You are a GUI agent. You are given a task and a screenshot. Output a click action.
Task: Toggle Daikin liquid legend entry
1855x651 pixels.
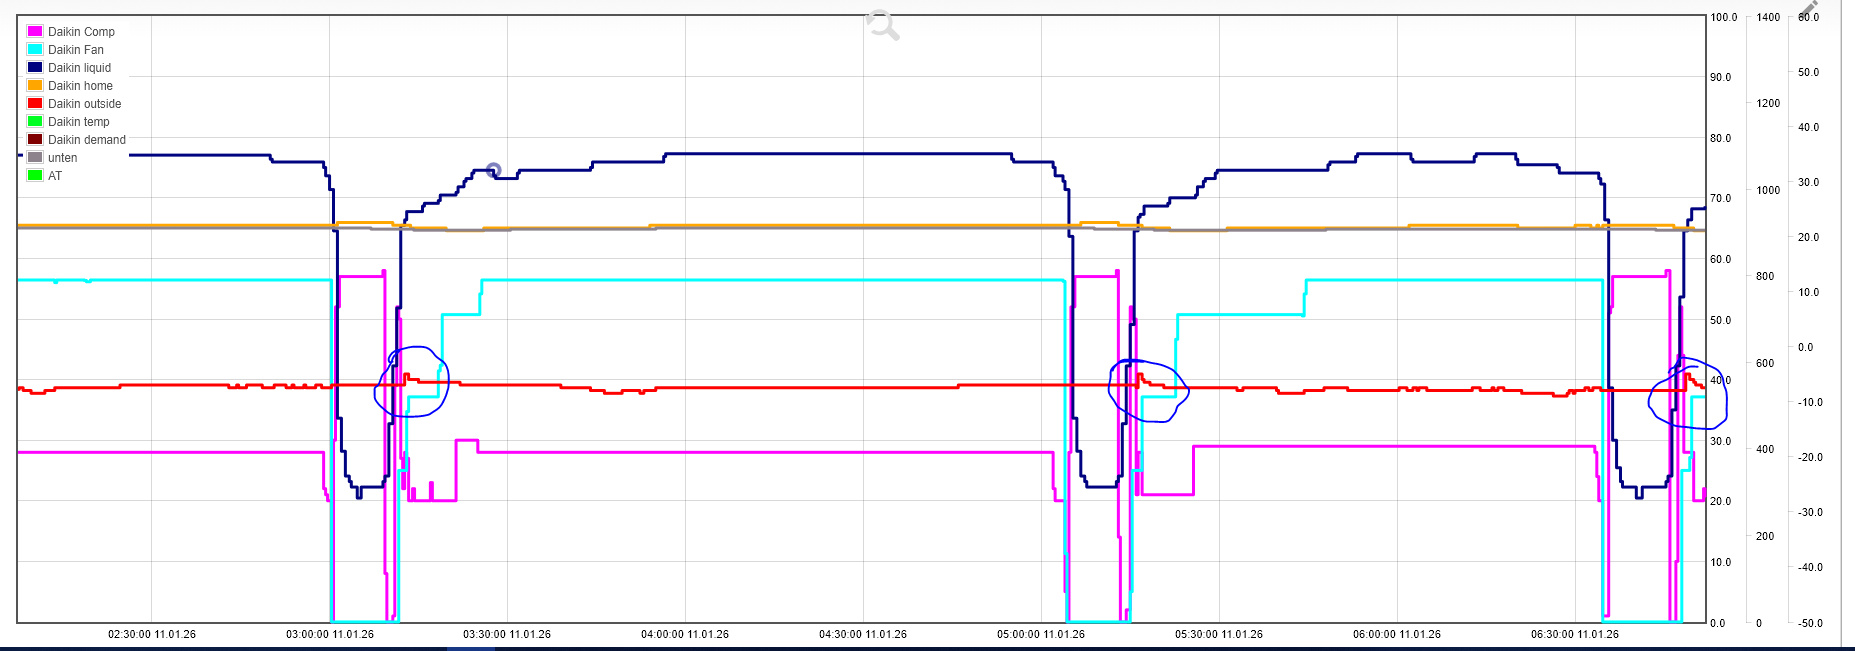coord(79,68)
